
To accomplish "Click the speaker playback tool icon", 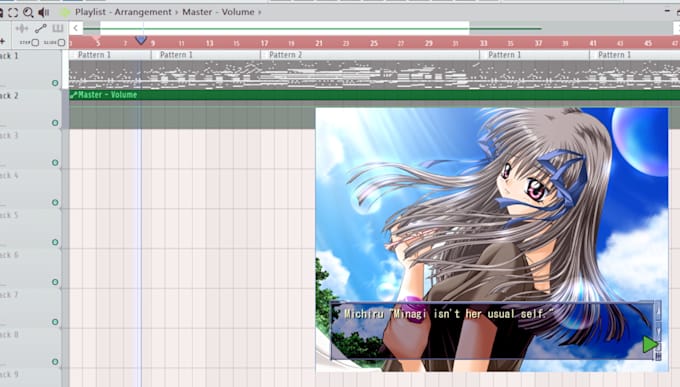I will (43, 12).
